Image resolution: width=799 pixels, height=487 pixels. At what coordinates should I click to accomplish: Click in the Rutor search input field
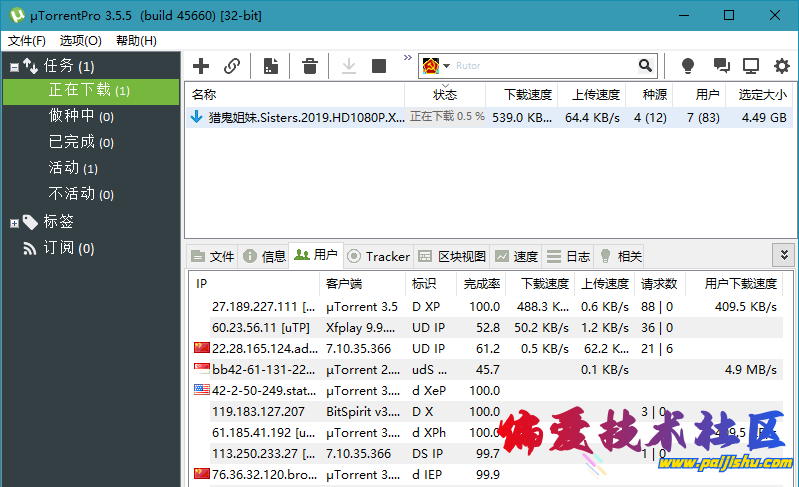[540, 66]
